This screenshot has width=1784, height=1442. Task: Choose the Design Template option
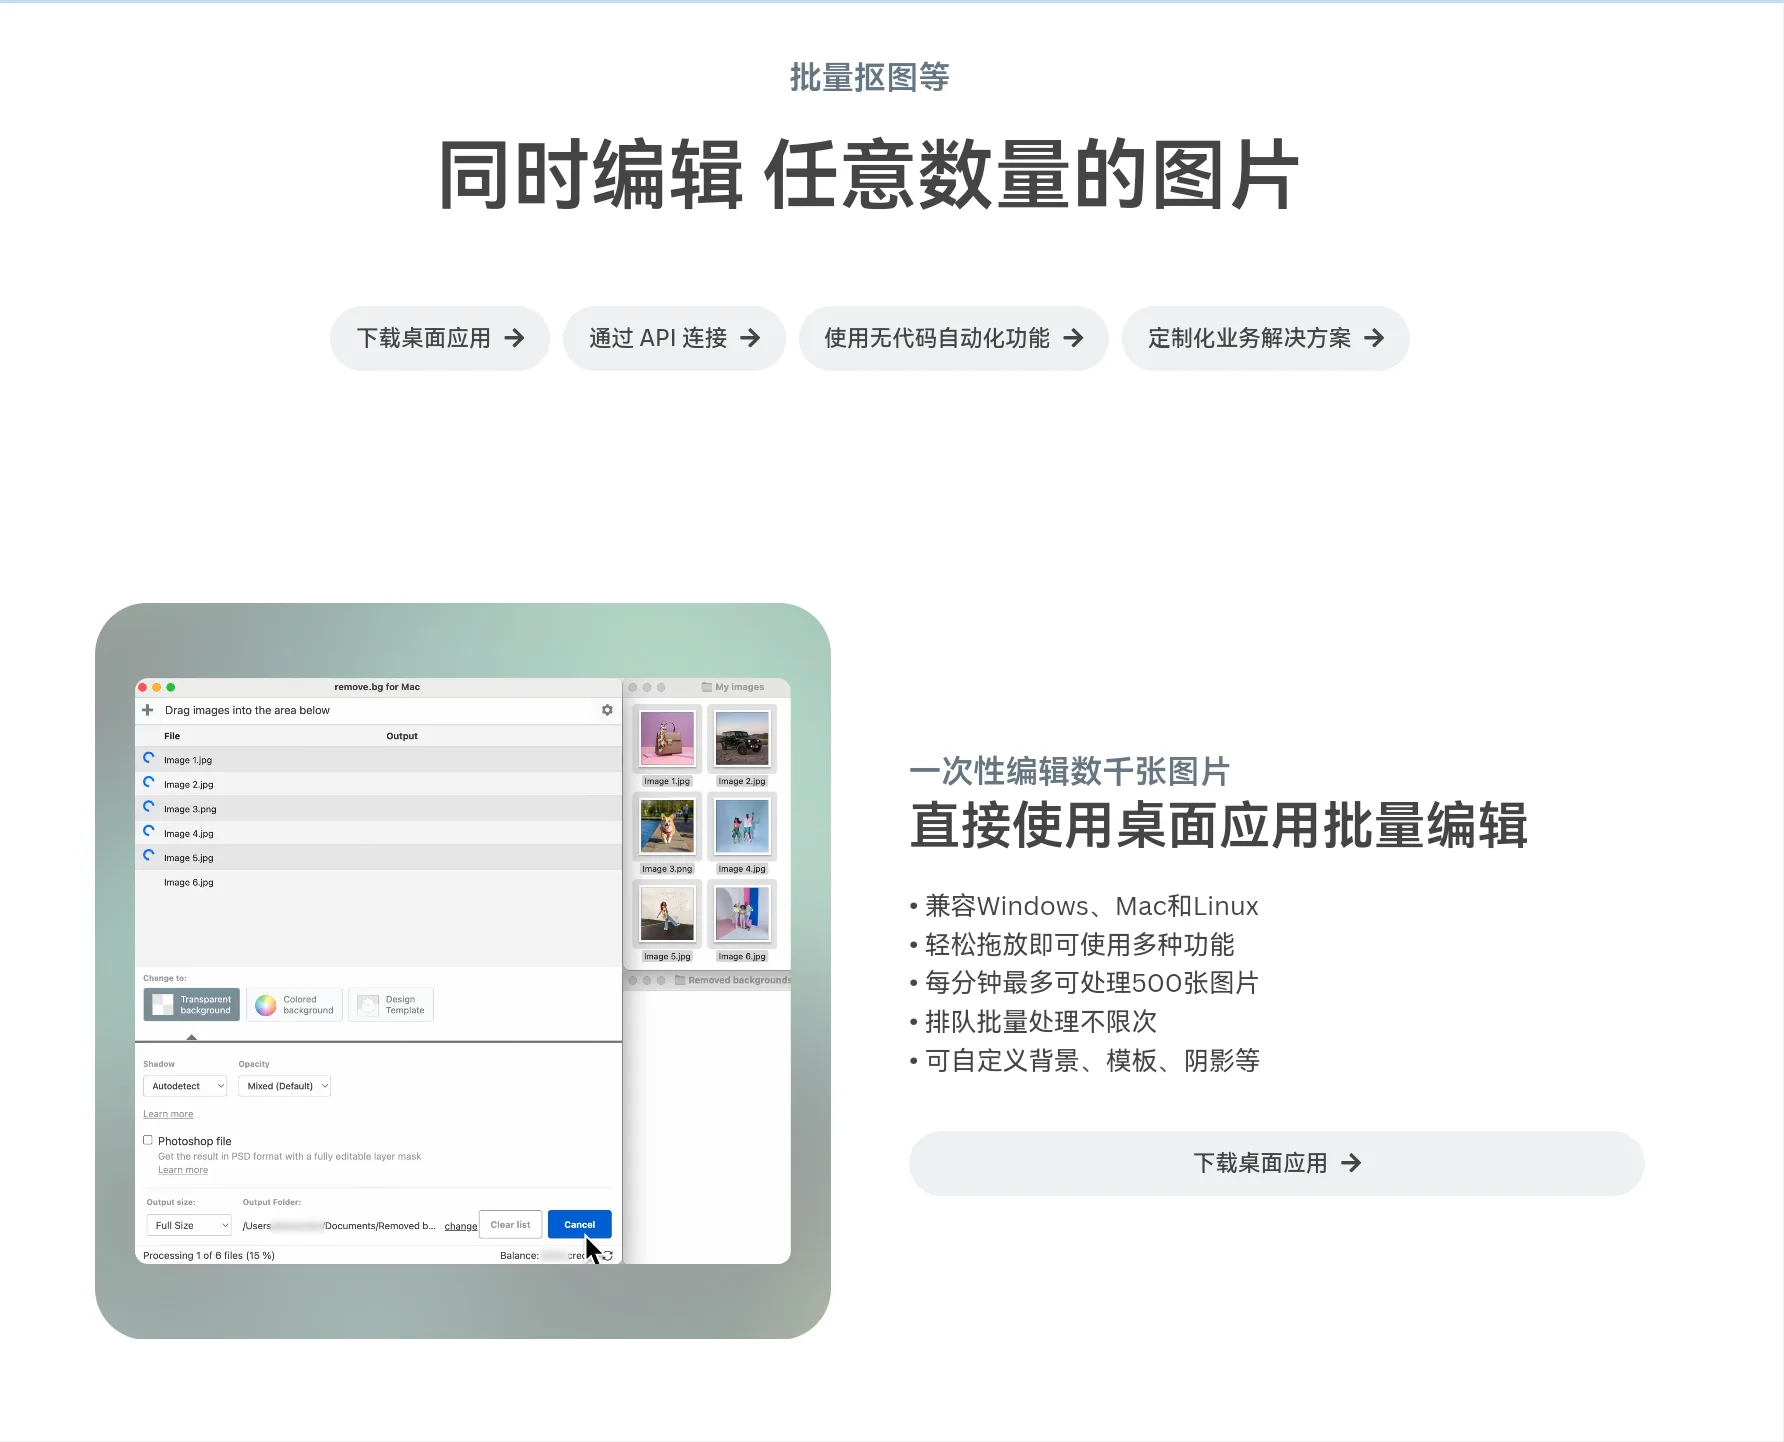[x=391, y=1005]
